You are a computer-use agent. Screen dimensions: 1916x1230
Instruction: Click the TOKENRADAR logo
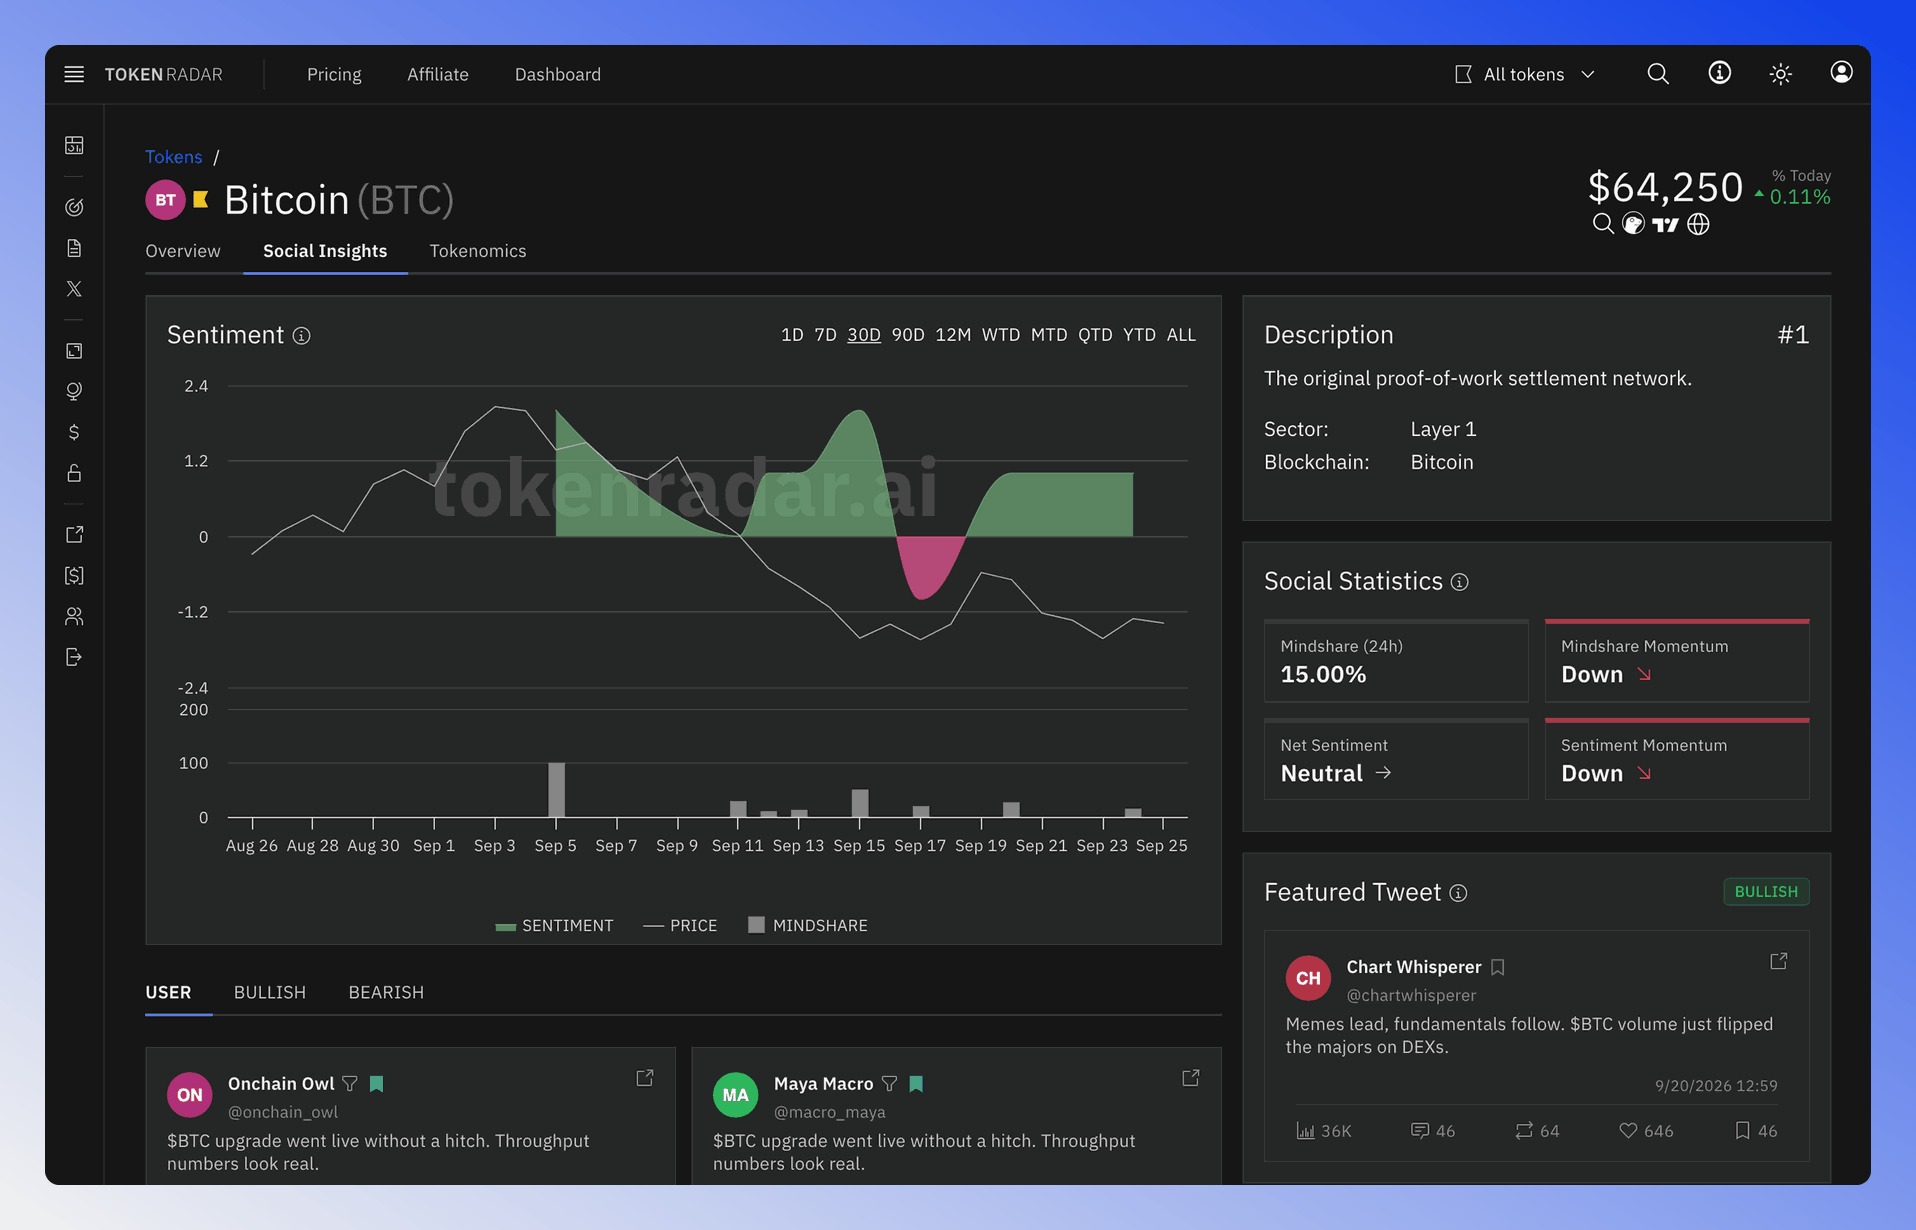pyautogui.click(x=164, y=74)
